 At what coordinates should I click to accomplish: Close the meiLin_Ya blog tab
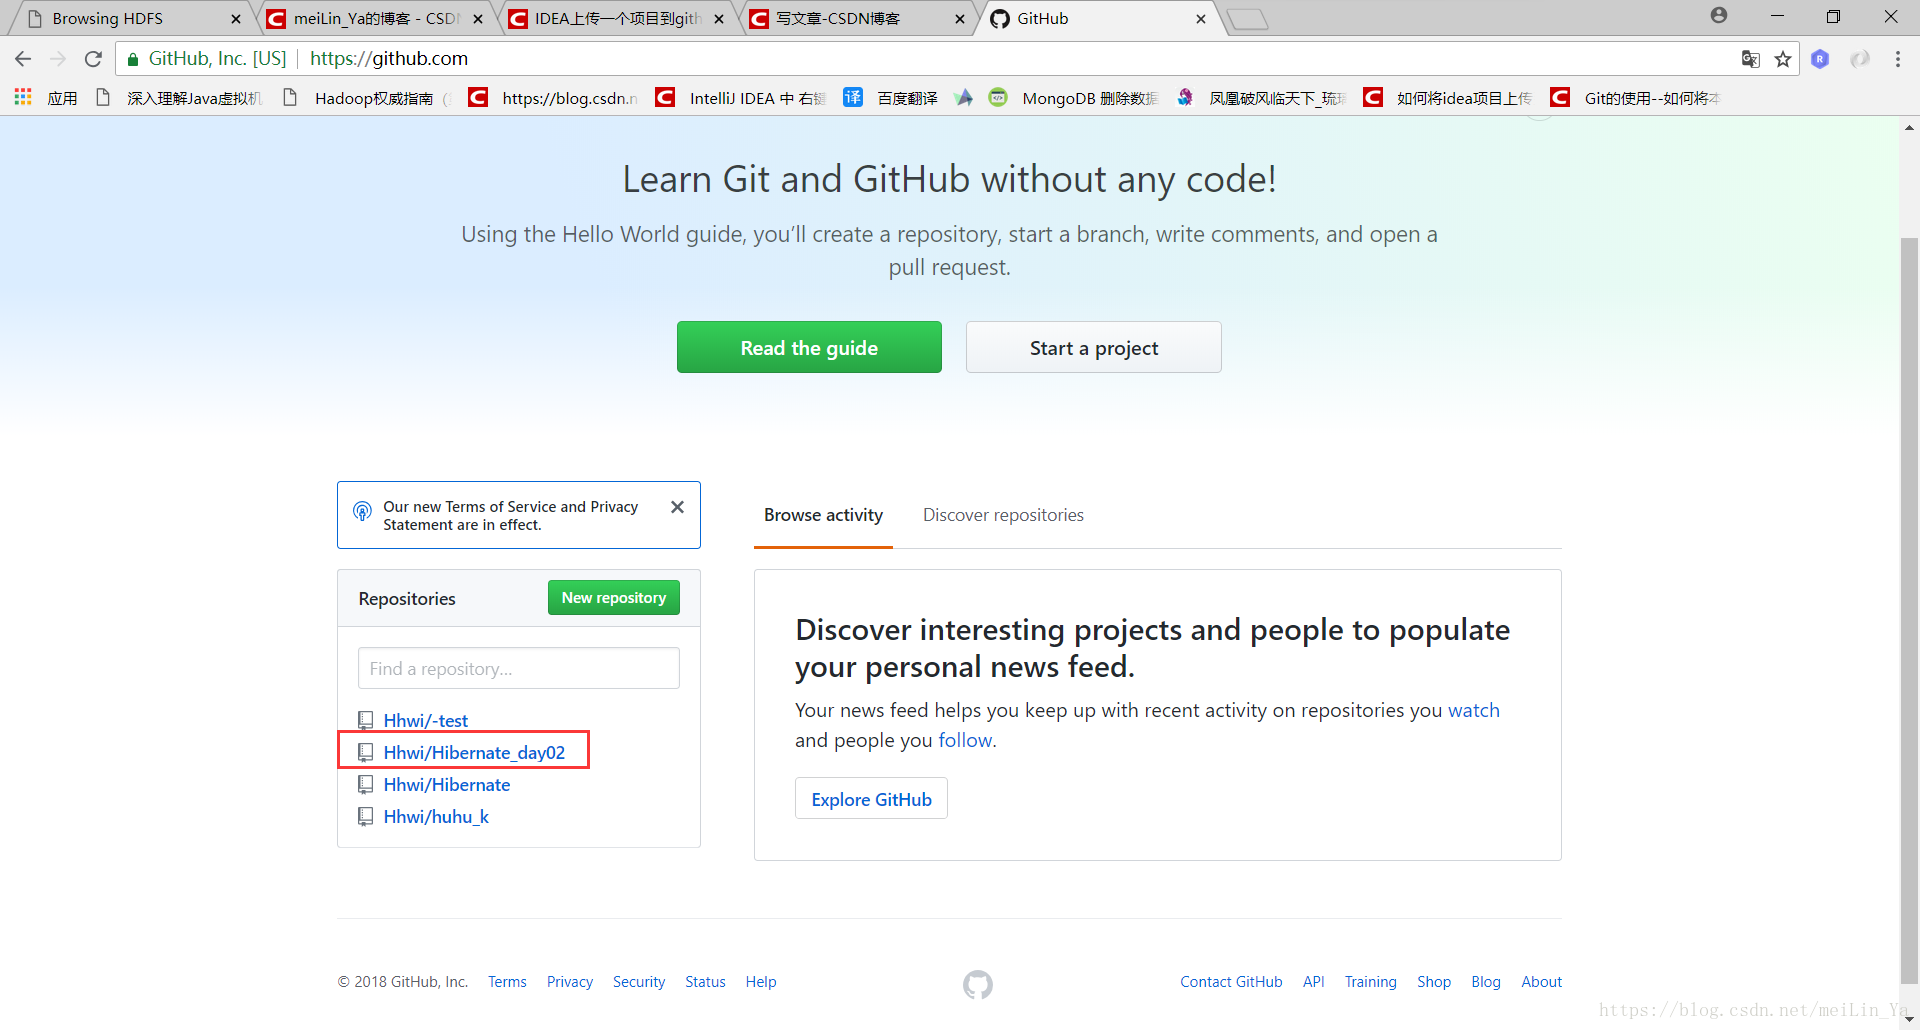click(478, 19)
